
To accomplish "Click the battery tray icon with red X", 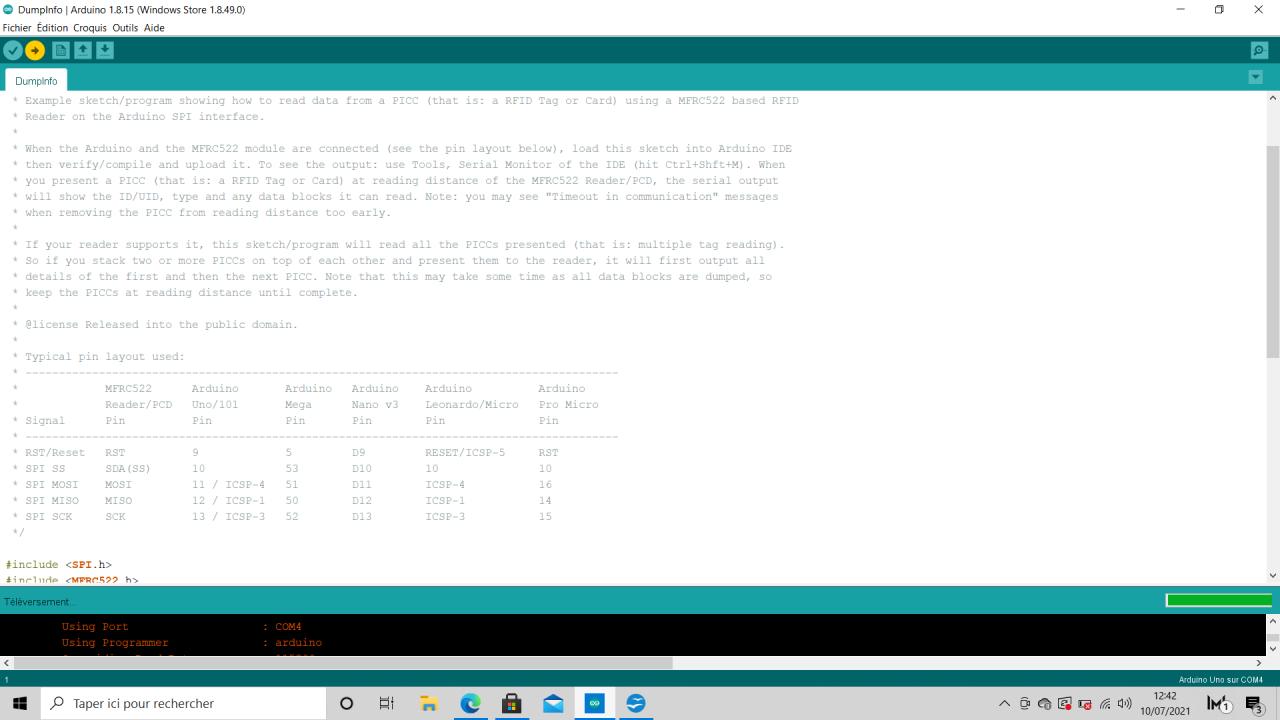I will click(x=1085, y=704).
